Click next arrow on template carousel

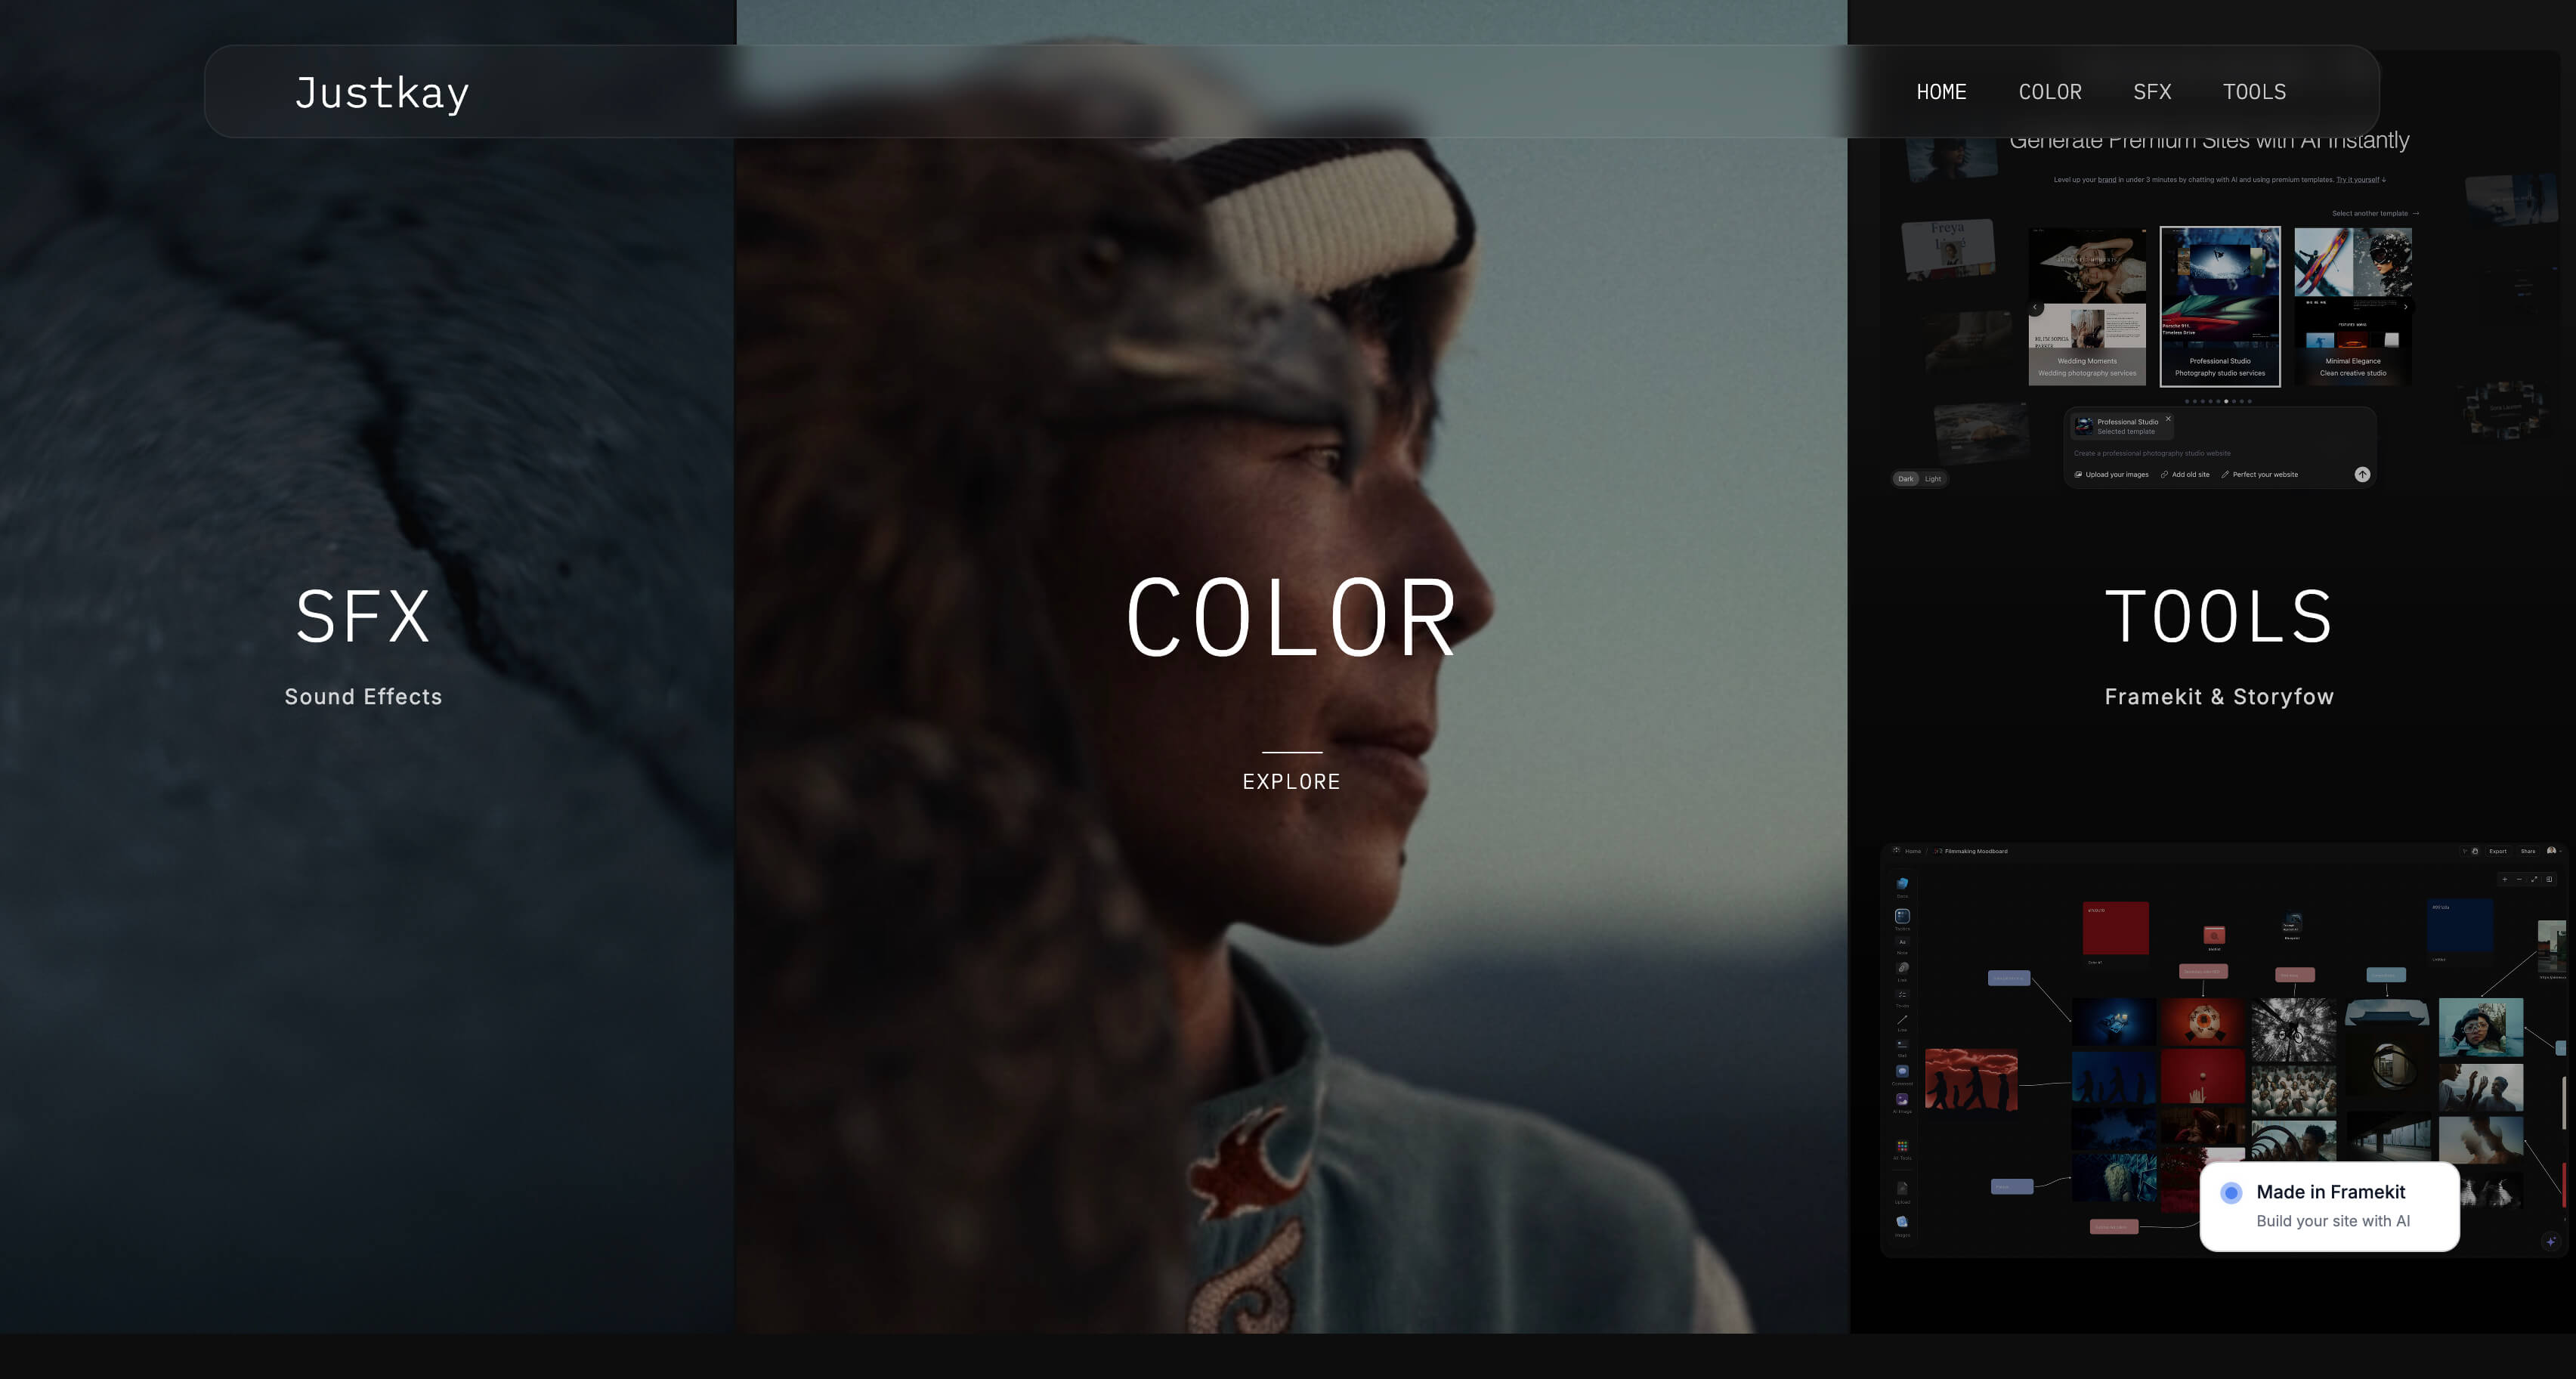pos(2406,307)
